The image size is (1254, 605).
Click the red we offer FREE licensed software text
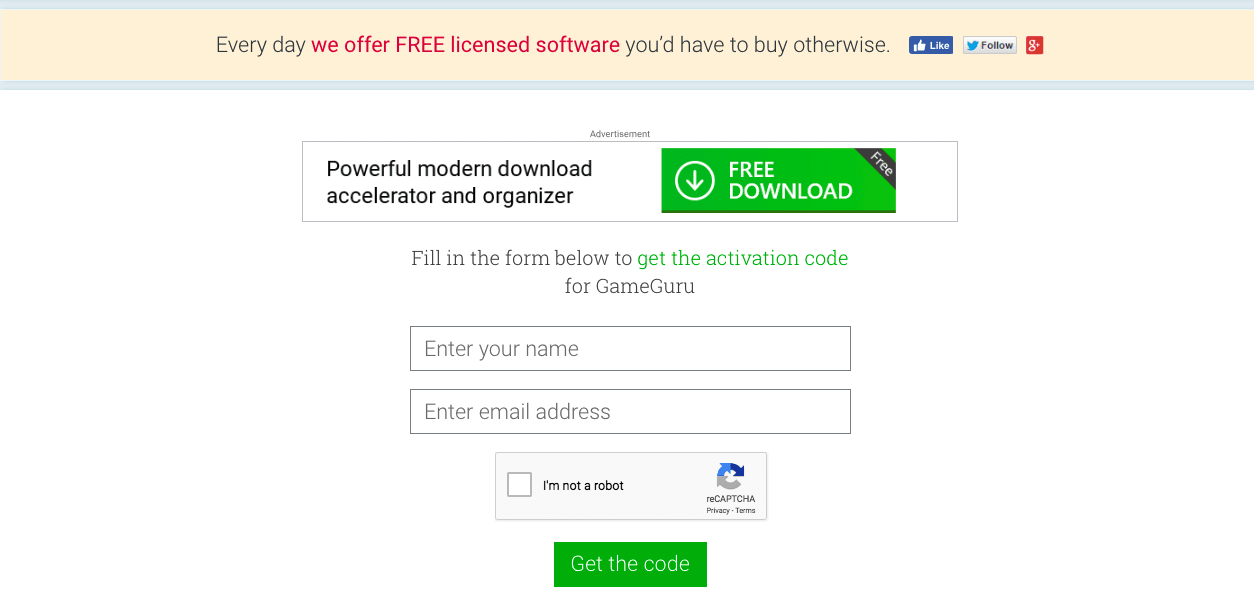pyautogui.click(x=465, y=45)
